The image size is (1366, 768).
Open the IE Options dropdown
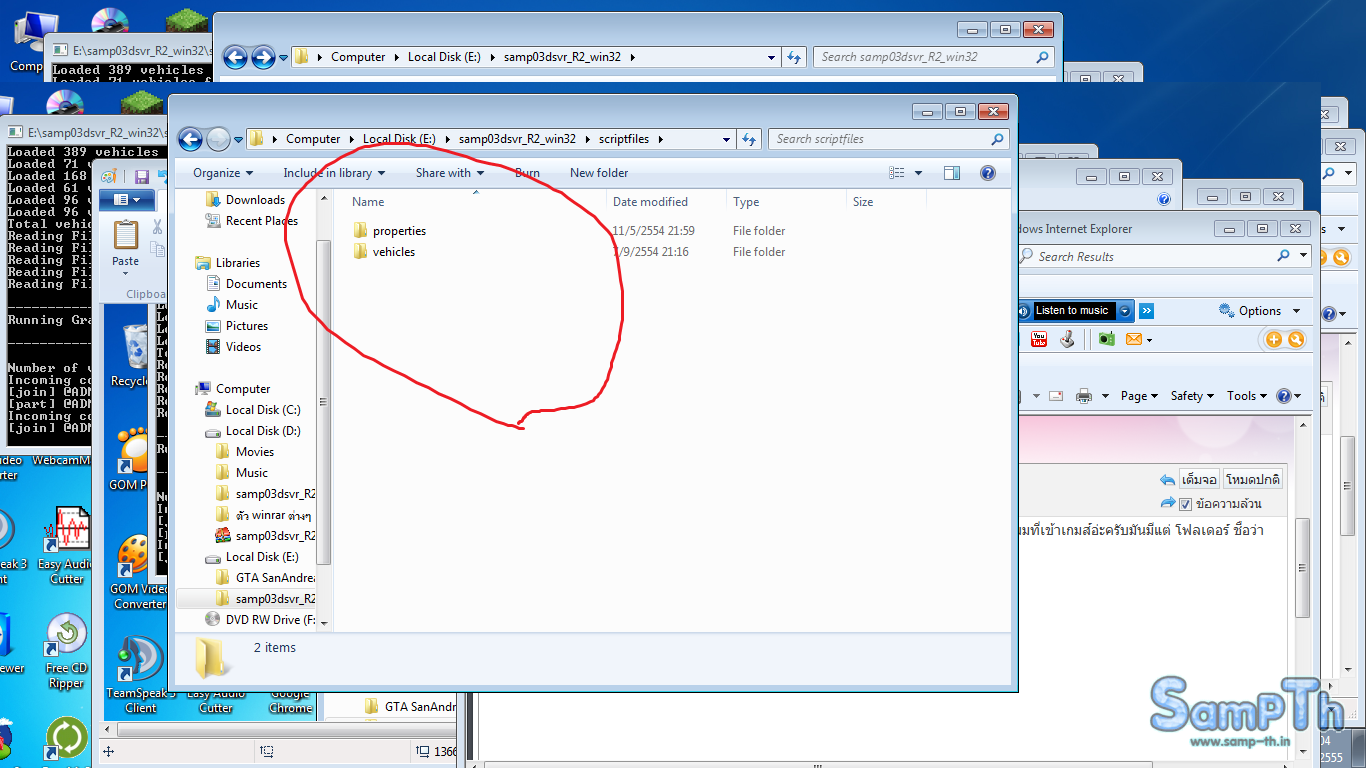(1260, 311)
